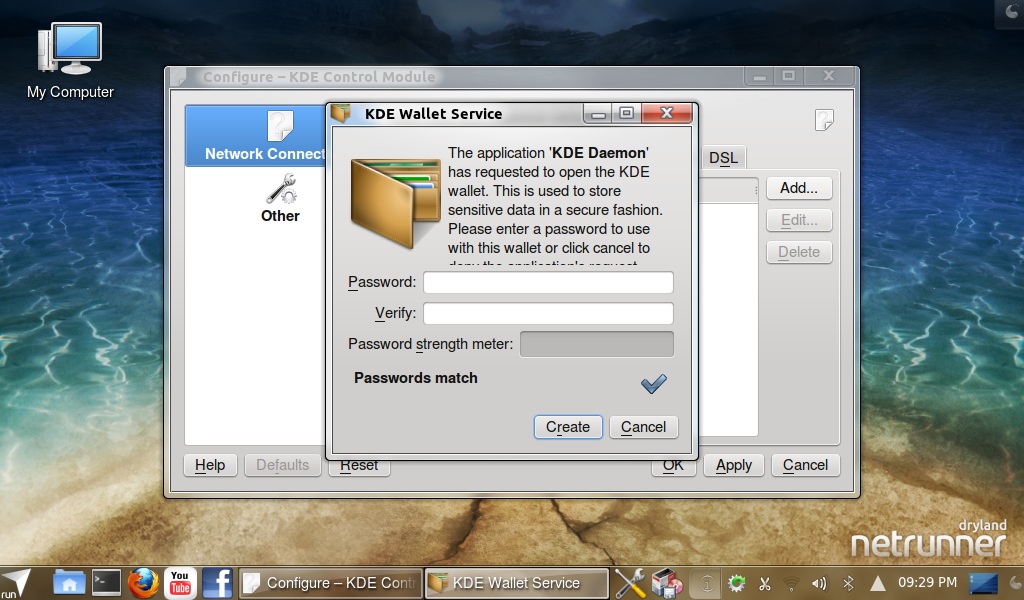Viewport: 1024px width, 600px height.
Task: Click the Configure – KDE Control Module title bar icon
Action: pyautogui.click(x=178, y=77)
